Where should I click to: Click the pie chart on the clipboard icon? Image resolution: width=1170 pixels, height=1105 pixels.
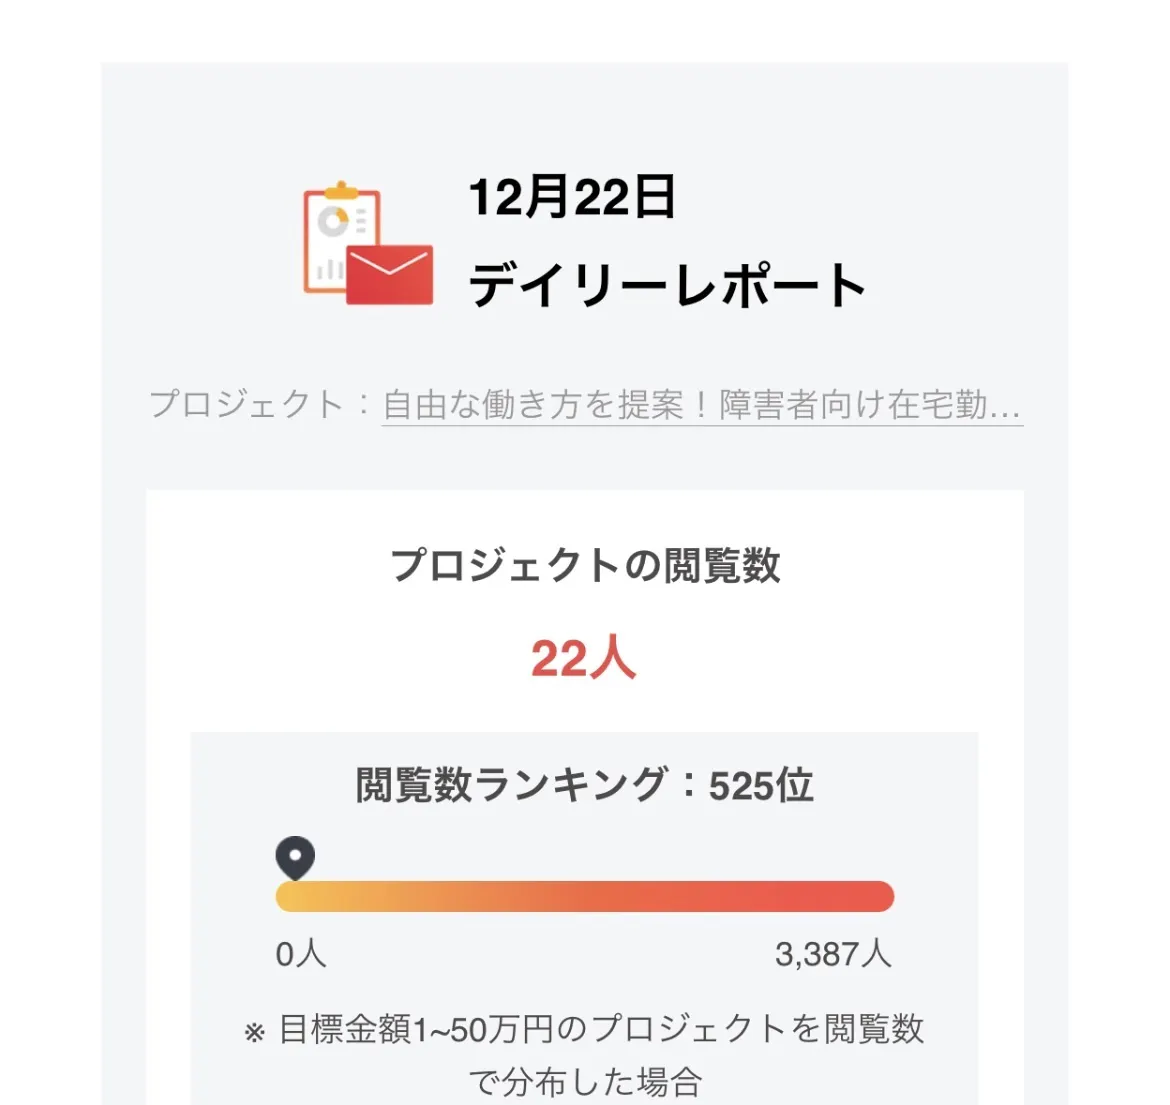coord(333,221)
